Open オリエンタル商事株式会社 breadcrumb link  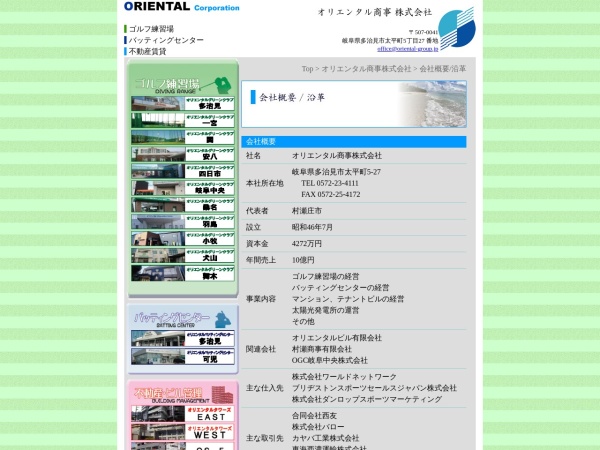[366, 69]
